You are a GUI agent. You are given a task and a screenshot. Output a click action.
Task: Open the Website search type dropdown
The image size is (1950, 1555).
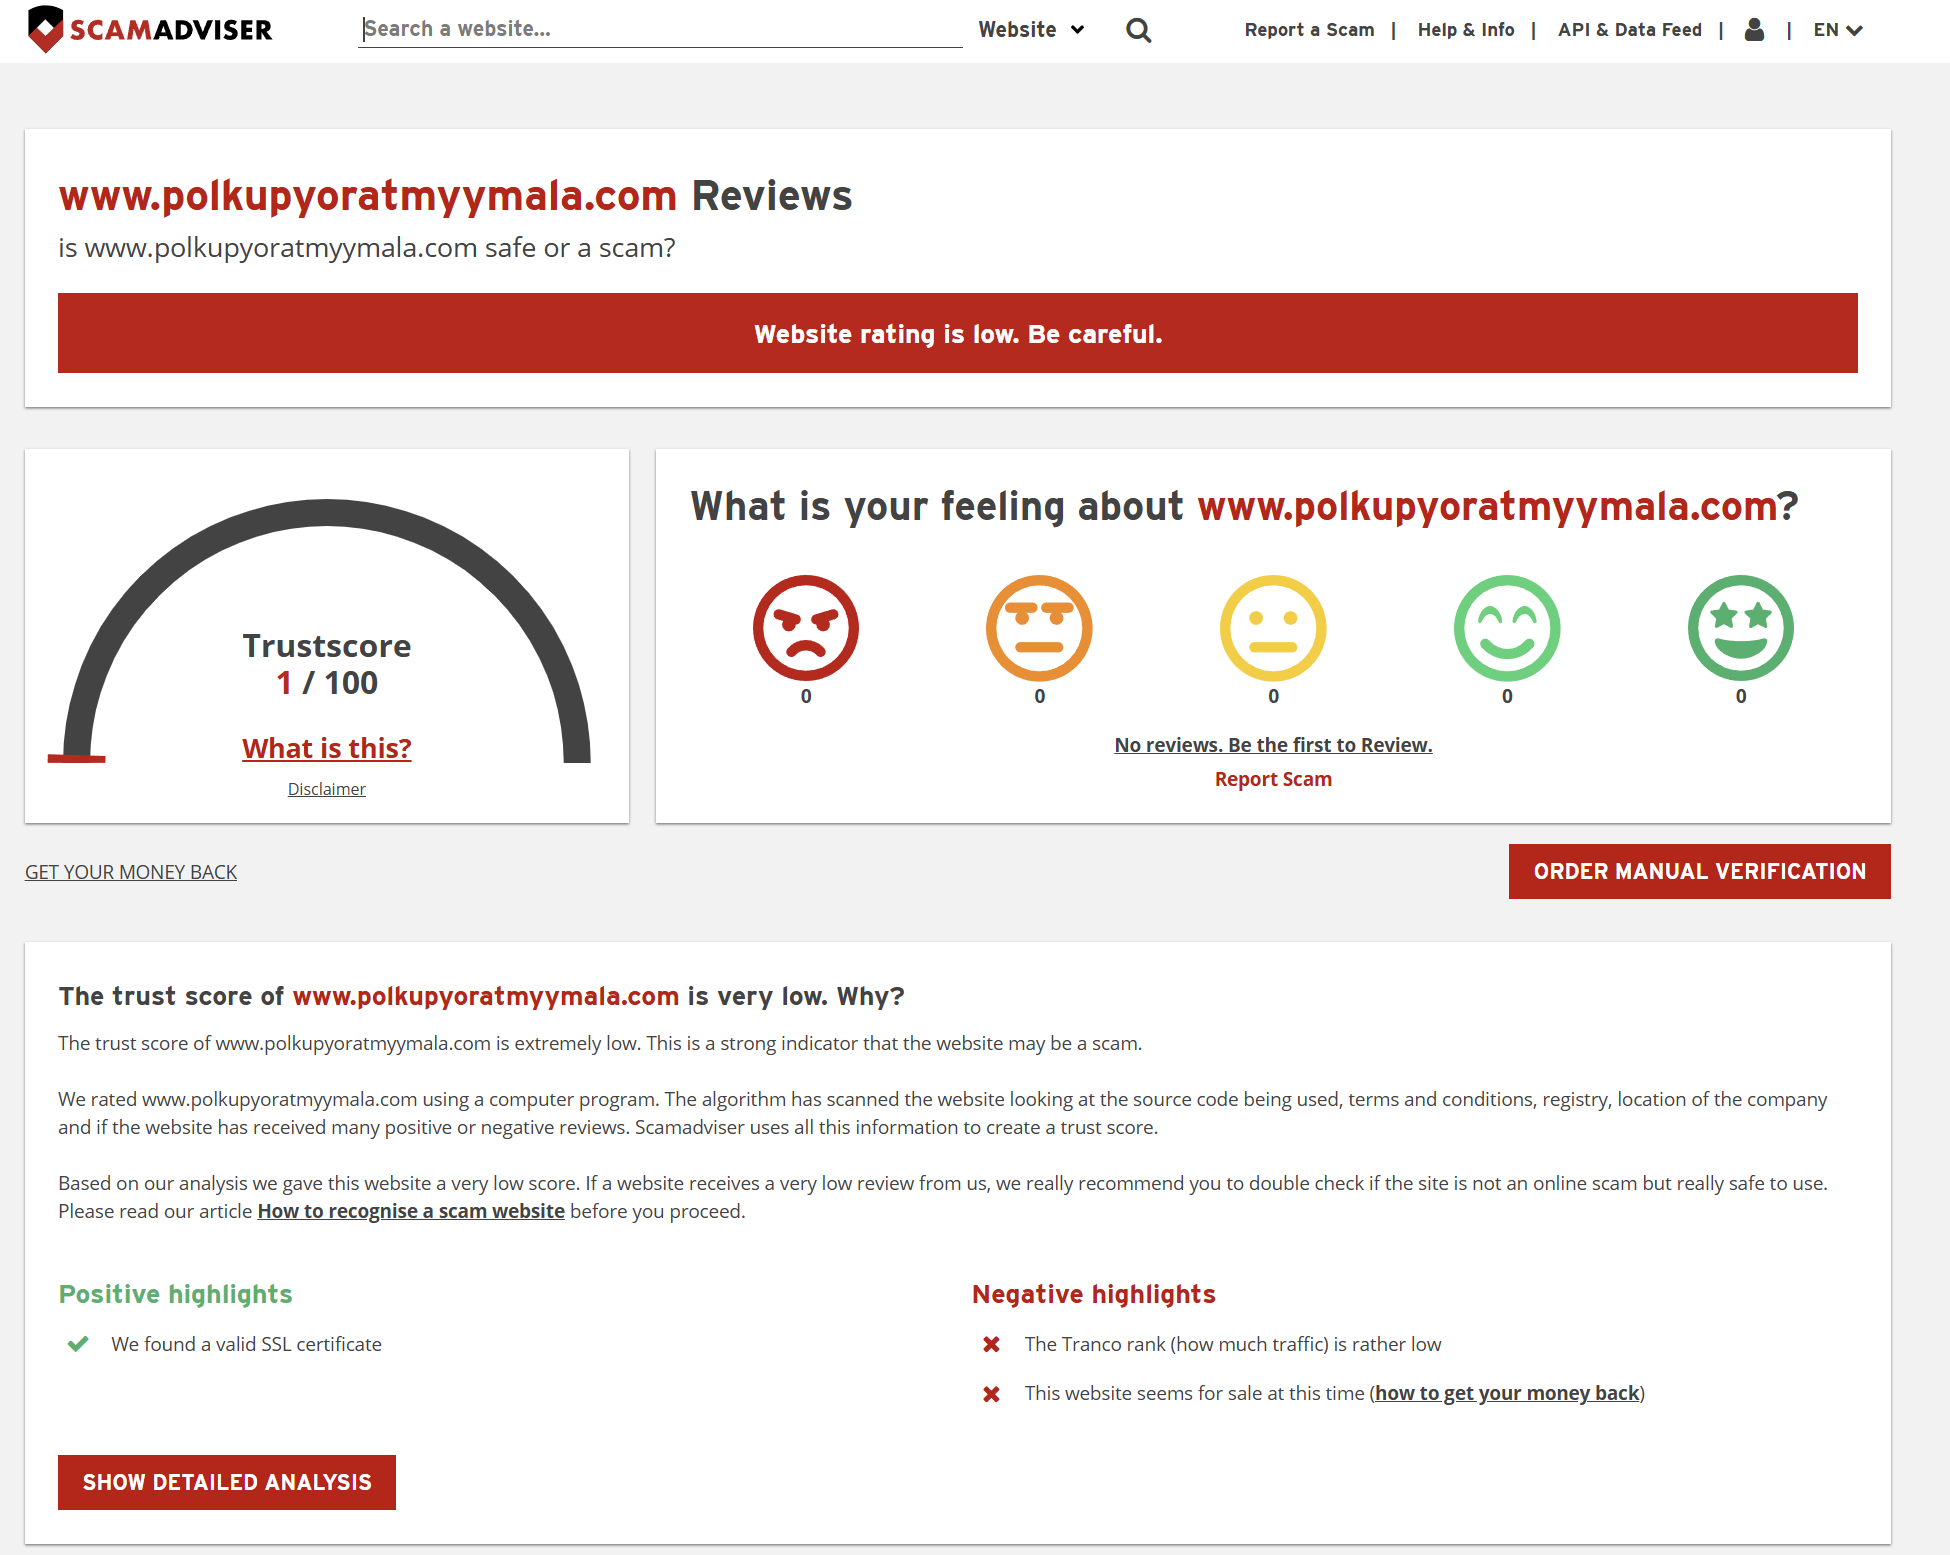tap(1031, 30)
